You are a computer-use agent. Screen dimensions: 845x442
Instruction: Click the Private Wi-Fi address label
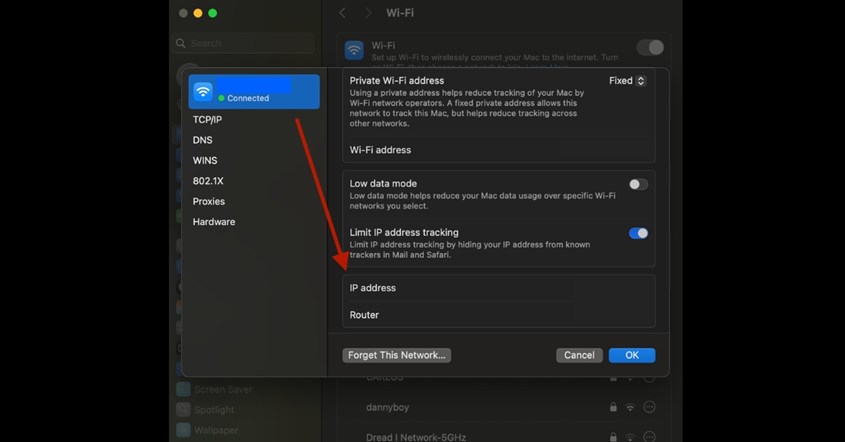pyautogui.click(x=397, y=81)
